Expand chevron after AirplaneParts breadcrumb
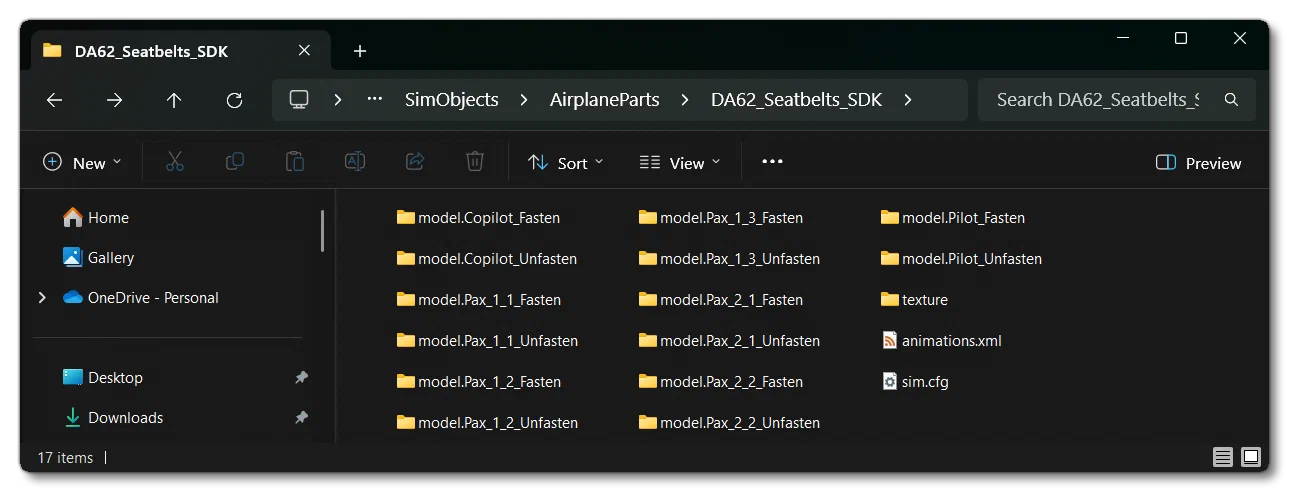Screen dimensions: 1289x492 pos(685,100)
